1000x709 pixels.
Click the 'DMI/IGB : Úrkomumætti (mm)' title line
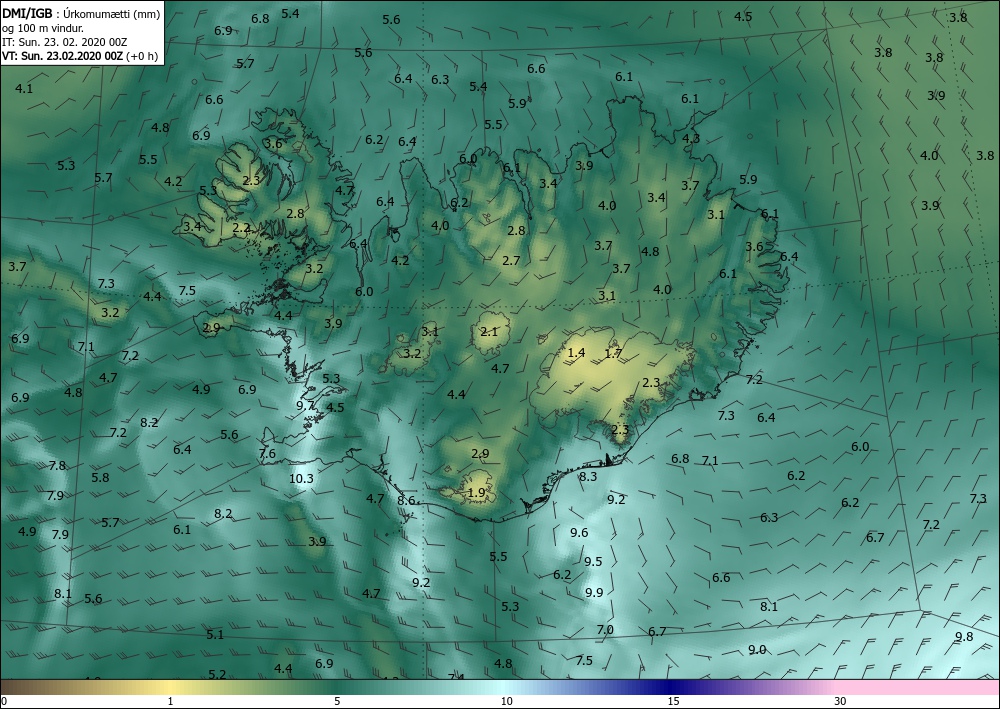[81, 13]
